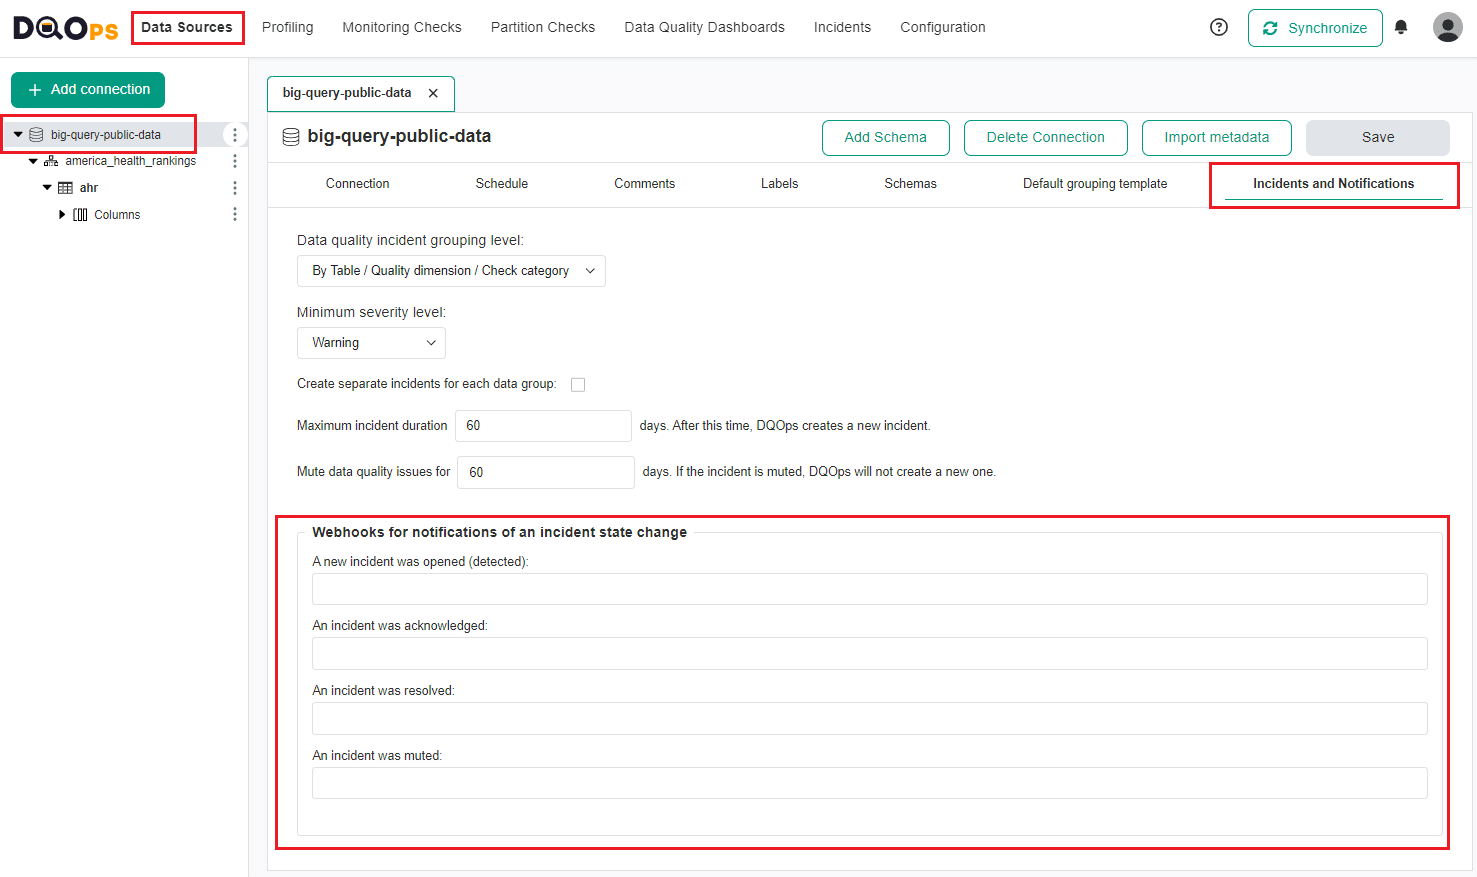Select the table icon beside ahr
The height and width of the screenshot is (877, 1477).
(67, 187)
